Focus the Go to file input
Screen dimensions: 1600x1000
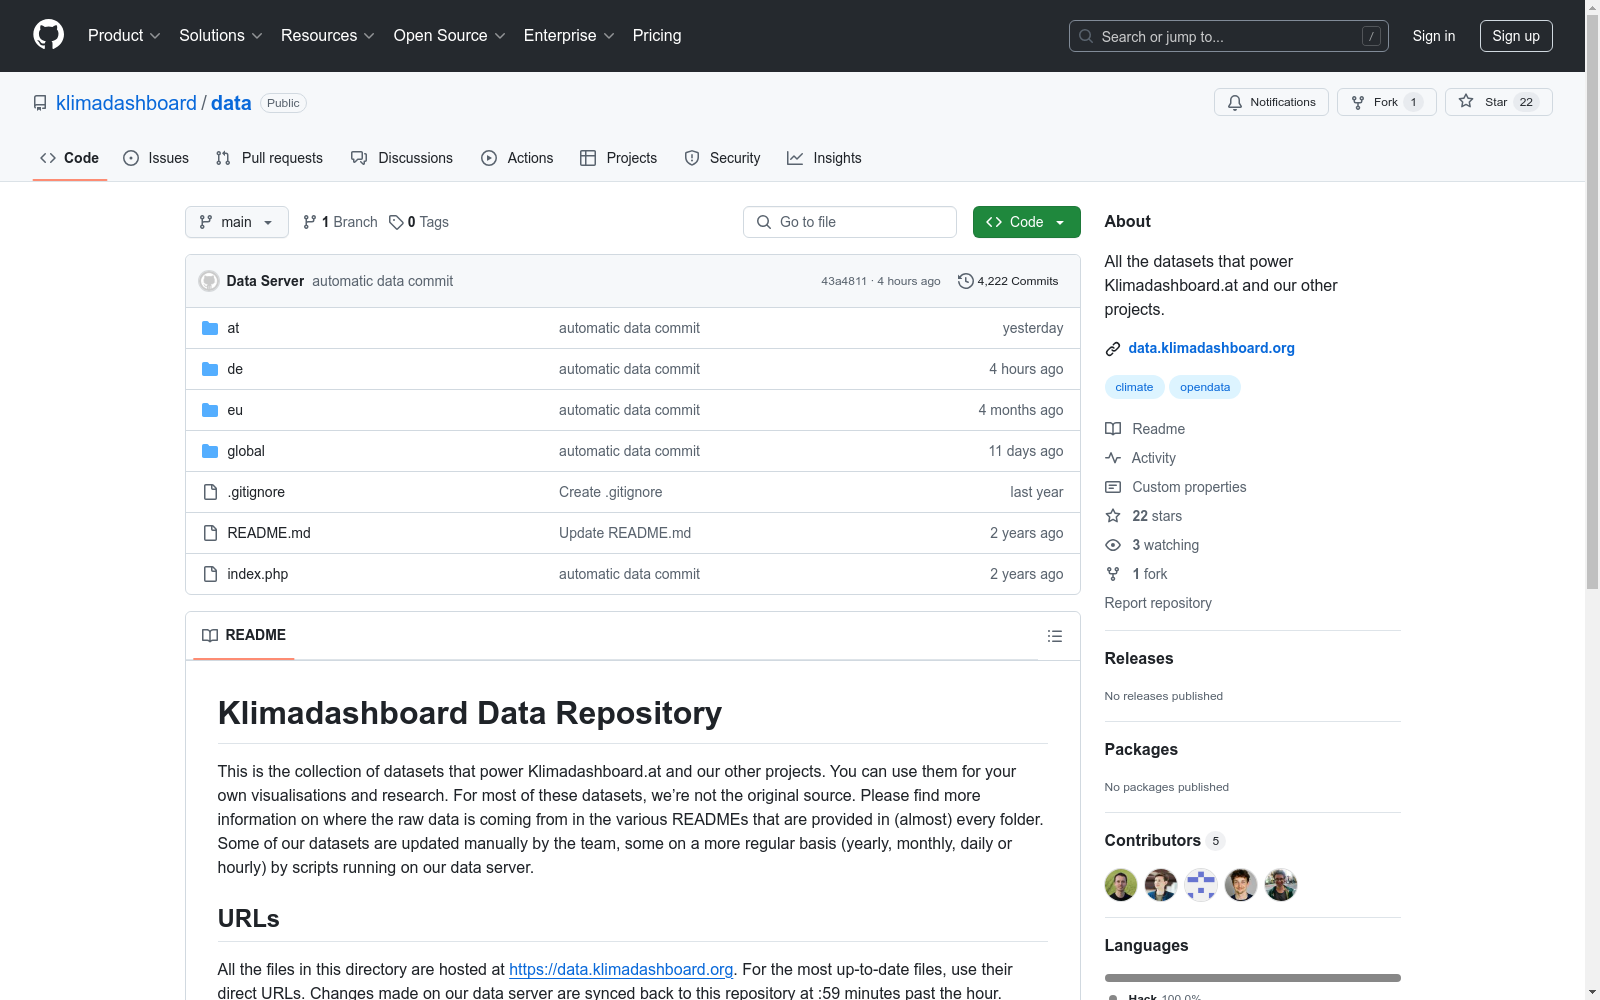[x=850, y=222]
